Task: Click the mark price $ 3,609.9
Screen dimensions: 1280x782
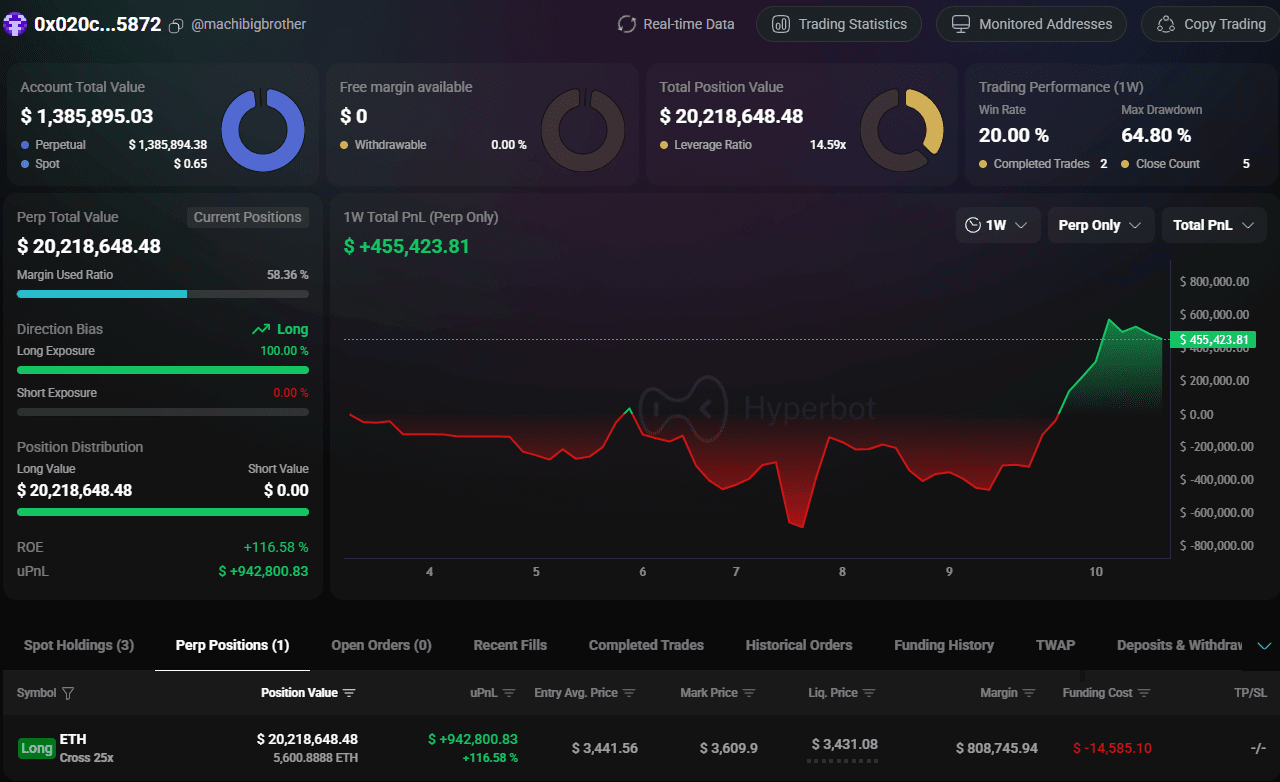Action: pyautogui.click(x=729, y=748)
